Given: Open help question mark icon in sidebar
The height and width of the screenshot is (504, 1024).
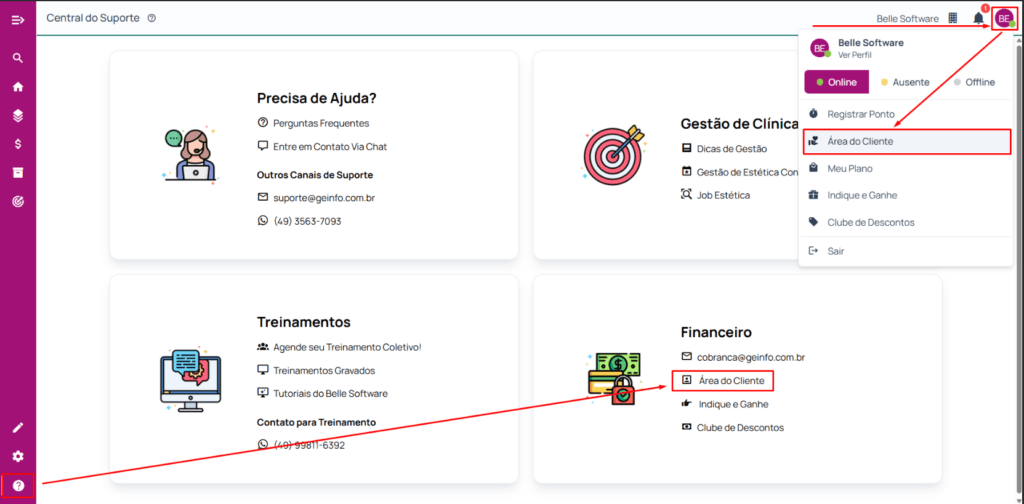Looking at the screenshot, I should point(18,486).
